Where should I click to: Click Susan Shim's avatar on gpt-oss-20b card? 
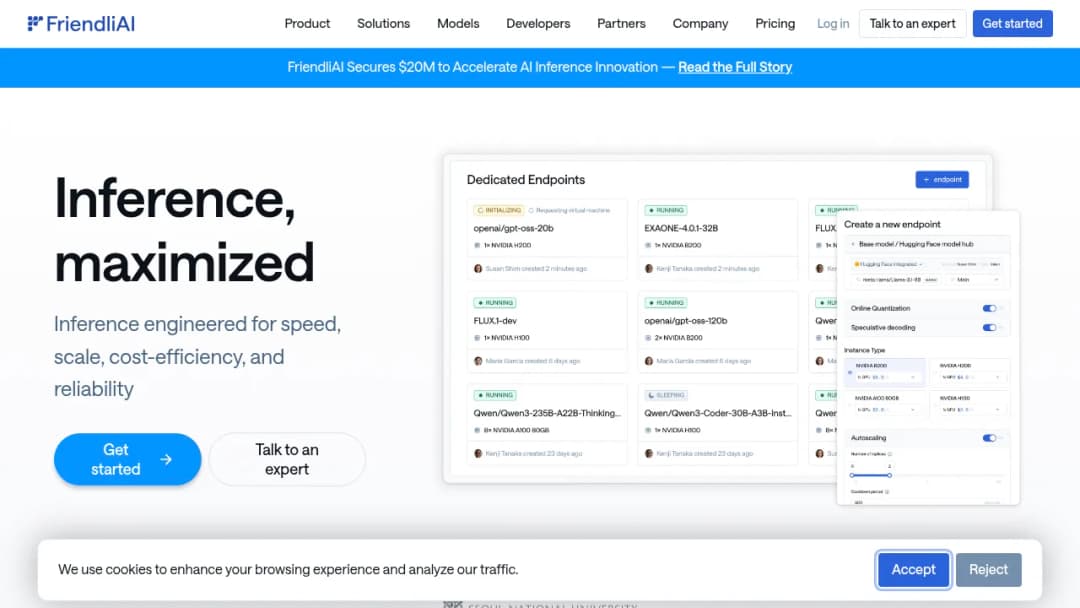pos(478,269)
